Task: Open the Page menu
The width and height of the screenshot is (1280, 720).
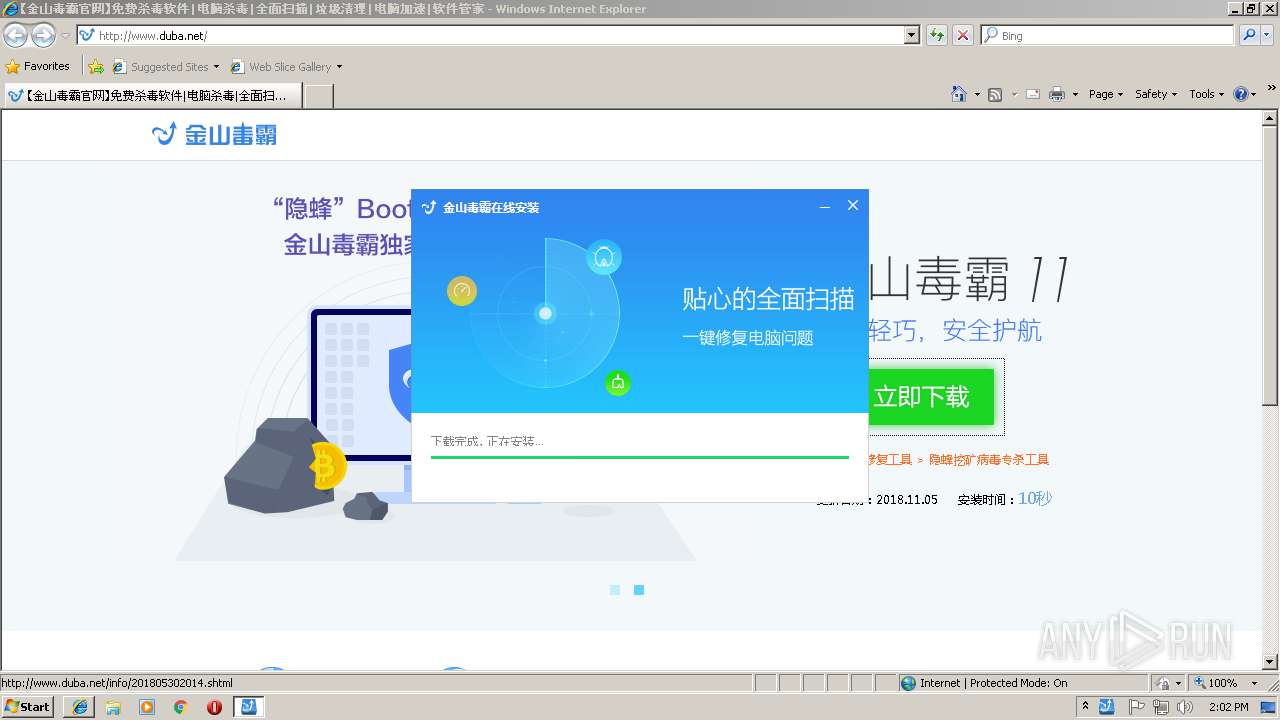Action: coord(1106,94)
